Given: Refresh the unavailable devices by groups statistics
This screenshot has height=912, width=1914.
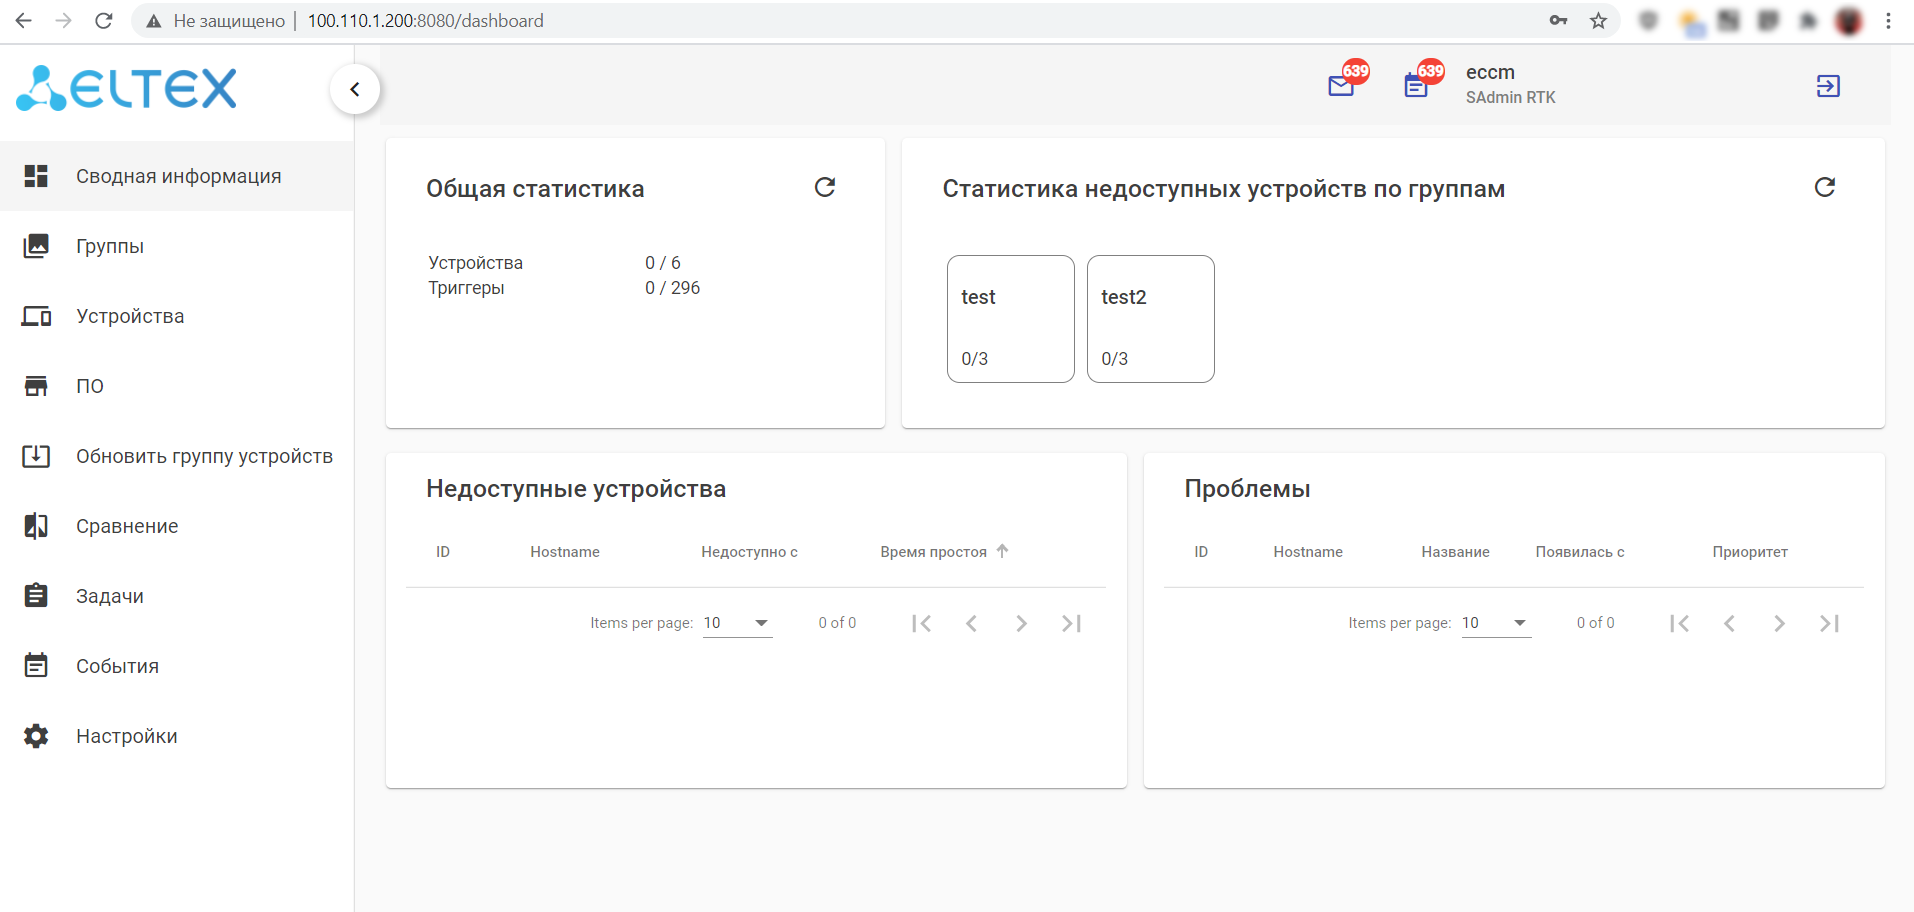Looking at the screenshot, I should point(1825,188).
